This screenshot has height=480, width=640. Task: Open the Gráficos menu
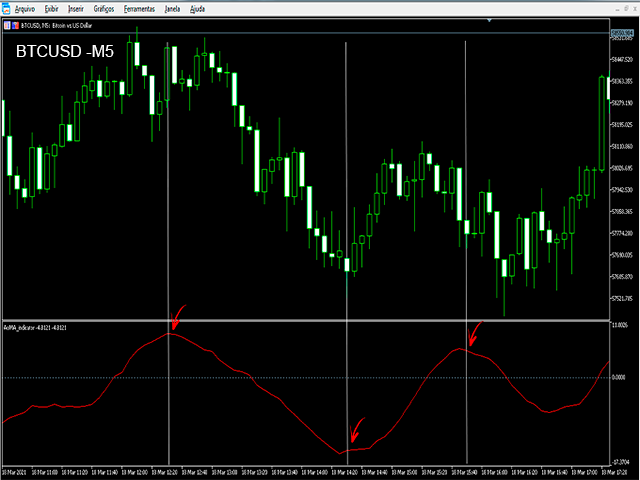point(104,9)
